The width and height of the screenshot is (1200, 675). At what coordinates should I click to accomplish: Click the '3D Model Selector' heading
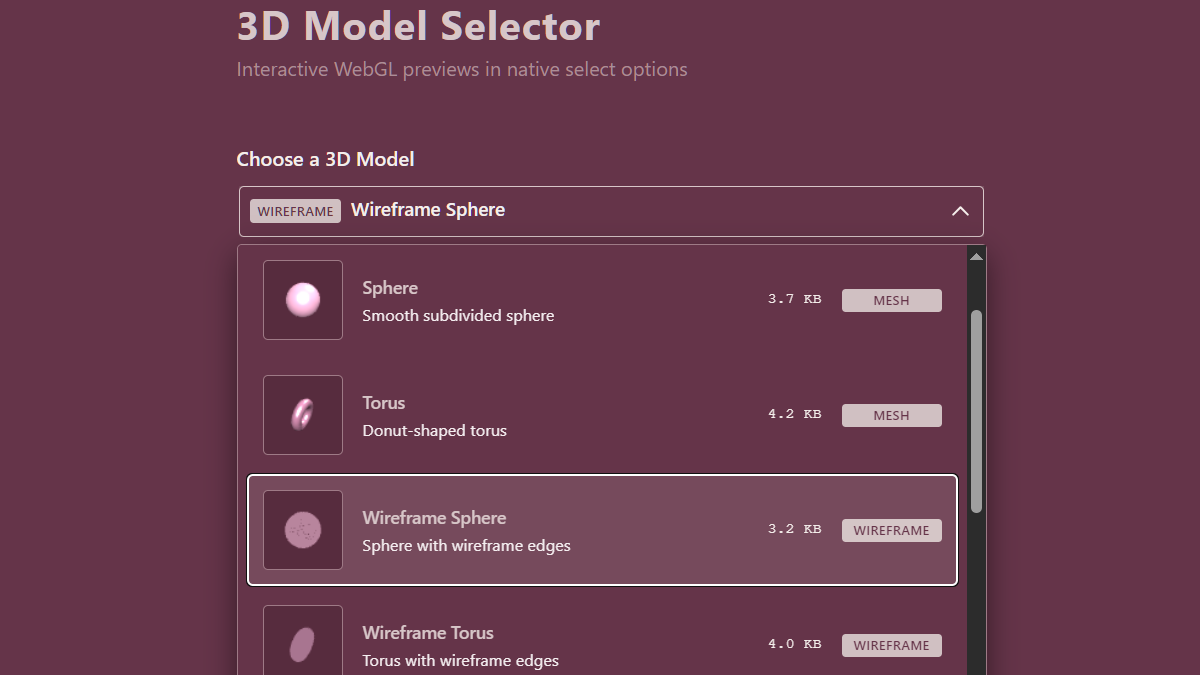[x=418, y=26]
